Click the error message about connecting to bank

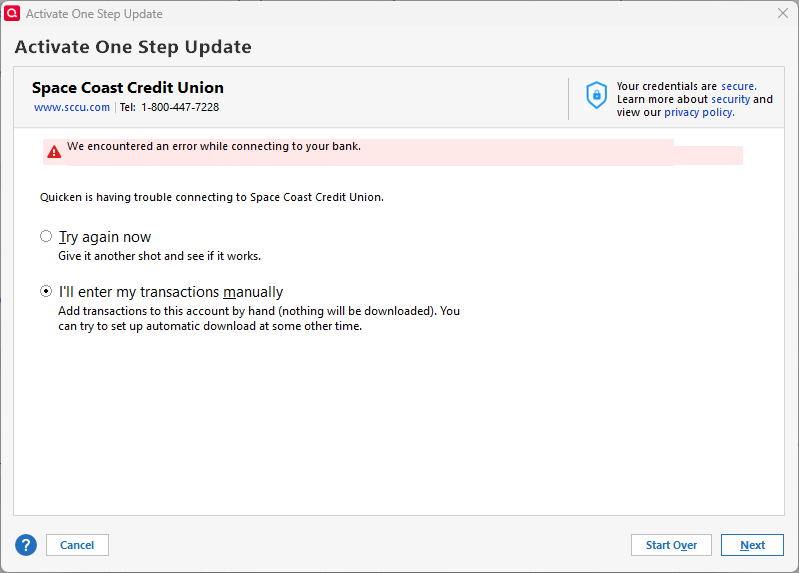click(x=214, y=146)
